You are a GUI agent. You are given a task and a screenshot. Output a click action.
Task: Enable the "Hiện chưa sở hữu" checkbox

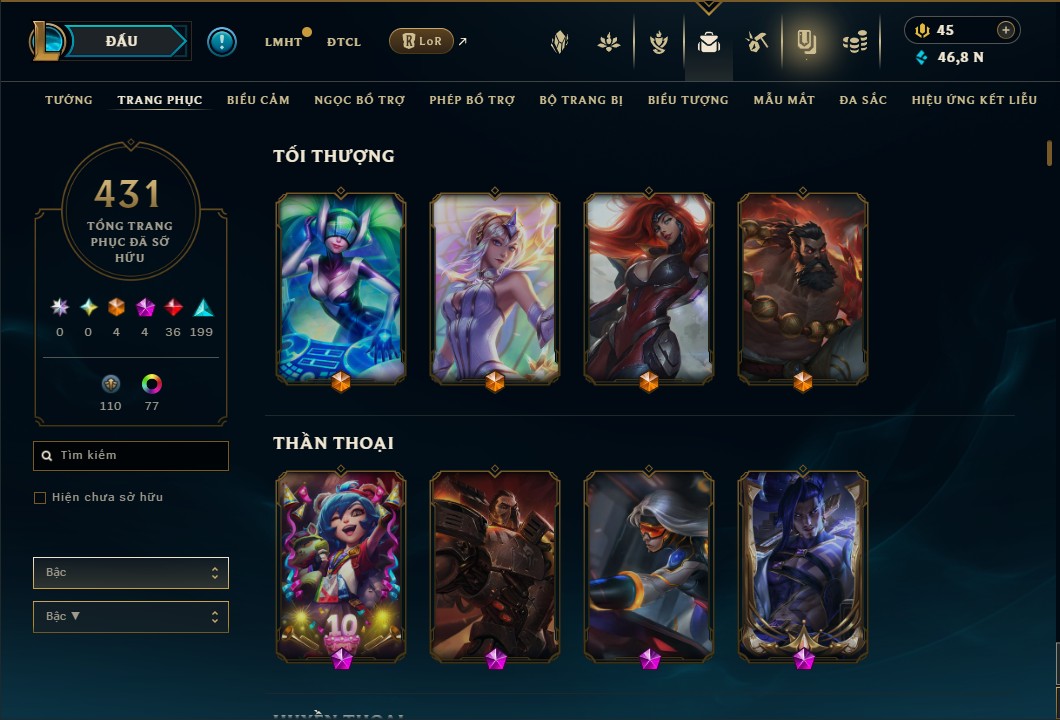click(x=40, y=498)
